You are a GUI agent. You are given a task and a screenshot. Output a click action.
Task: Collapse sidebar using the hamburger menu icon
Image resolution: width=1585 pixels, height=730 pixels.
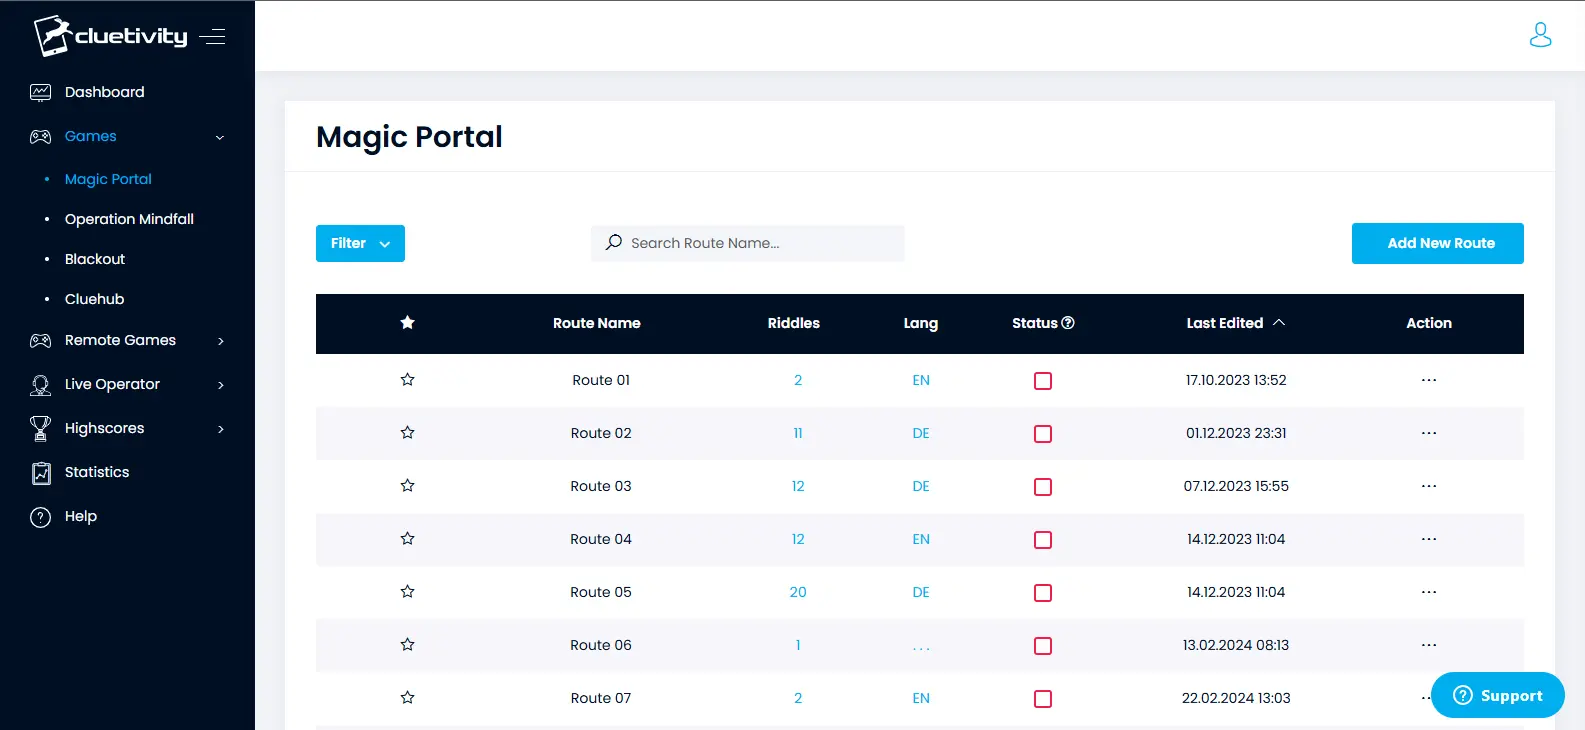tap(212, 37)
